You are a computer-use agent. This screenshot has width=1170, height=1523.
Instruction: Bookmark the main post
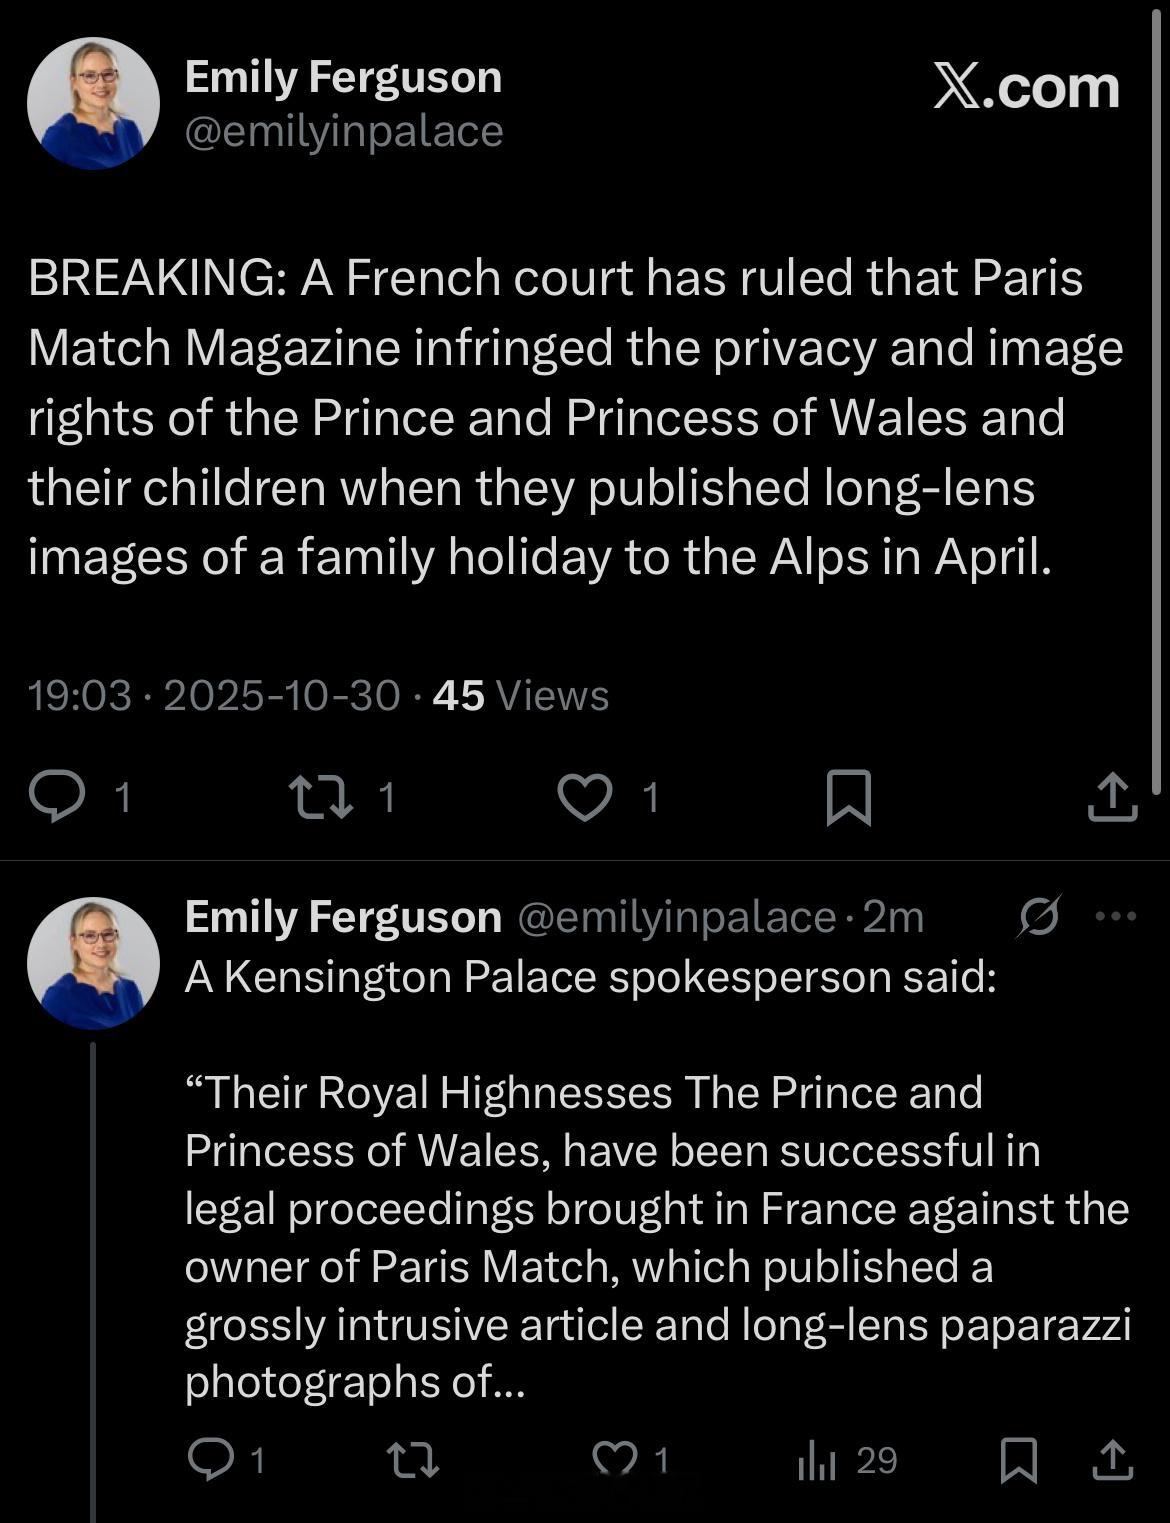click(x=849, y=797)
